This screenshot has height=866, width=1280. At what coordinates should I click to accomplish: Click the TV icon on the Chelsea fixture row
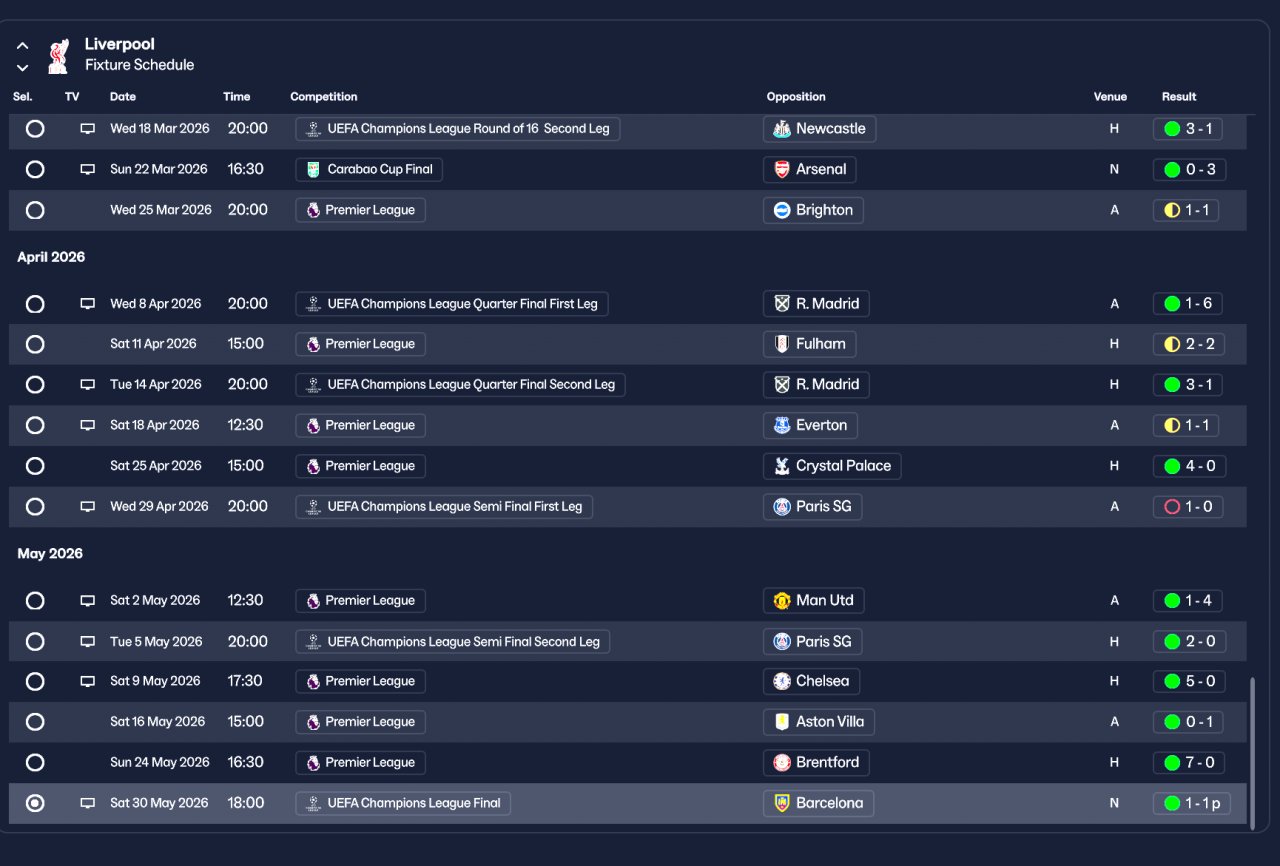[x=88, y=682]
